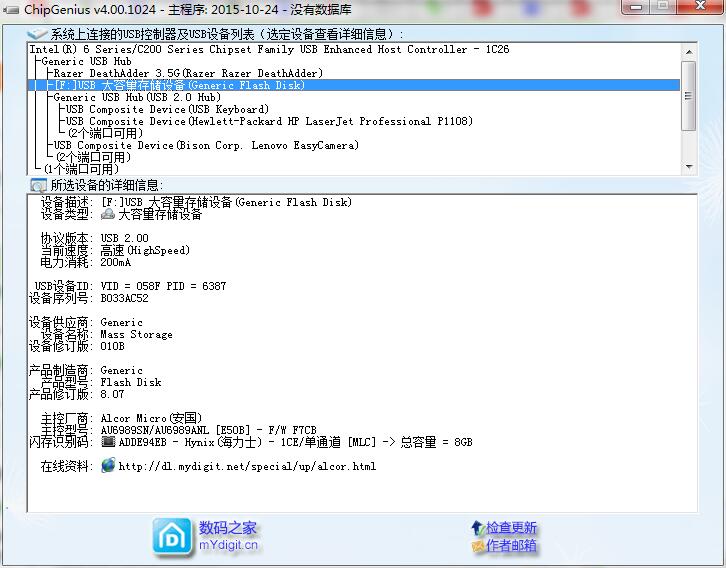The image size is (726, 568).
Task: Click the USB 2.00 protocol version value
Action: (x=125, y=238)
